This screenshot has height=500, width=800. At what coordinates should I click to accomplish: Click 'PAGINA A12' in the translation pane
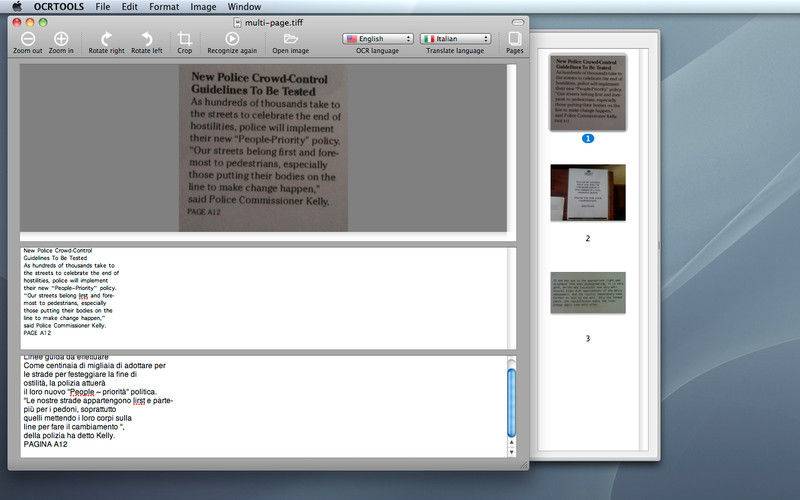coord(45,444)
